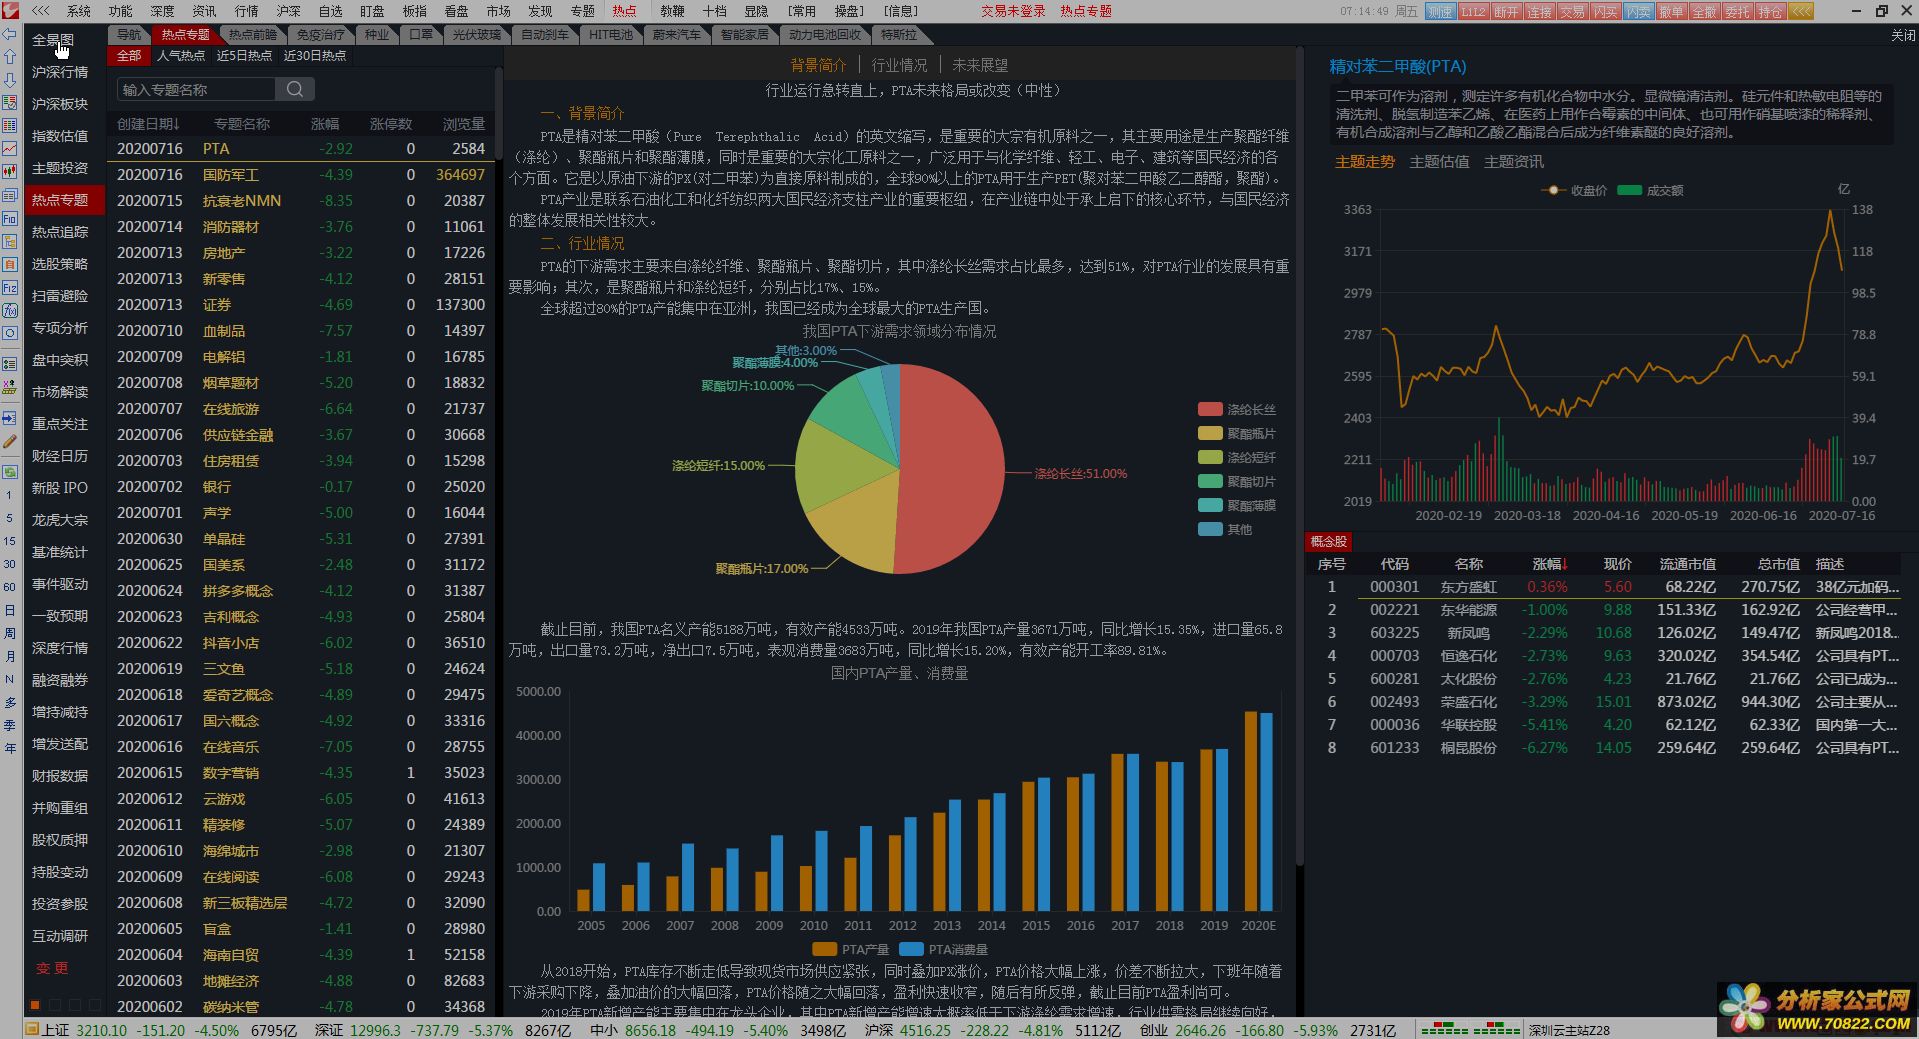Open the 行情 menu

(x=246, y=11)
